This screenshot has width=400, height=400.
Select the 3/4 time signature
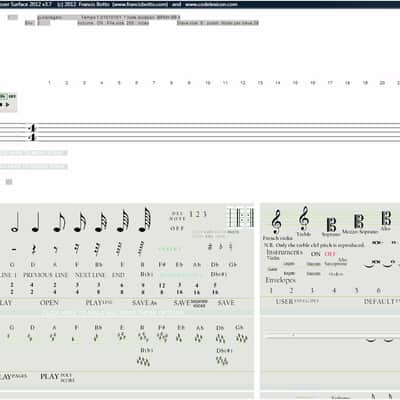point(77,288)
